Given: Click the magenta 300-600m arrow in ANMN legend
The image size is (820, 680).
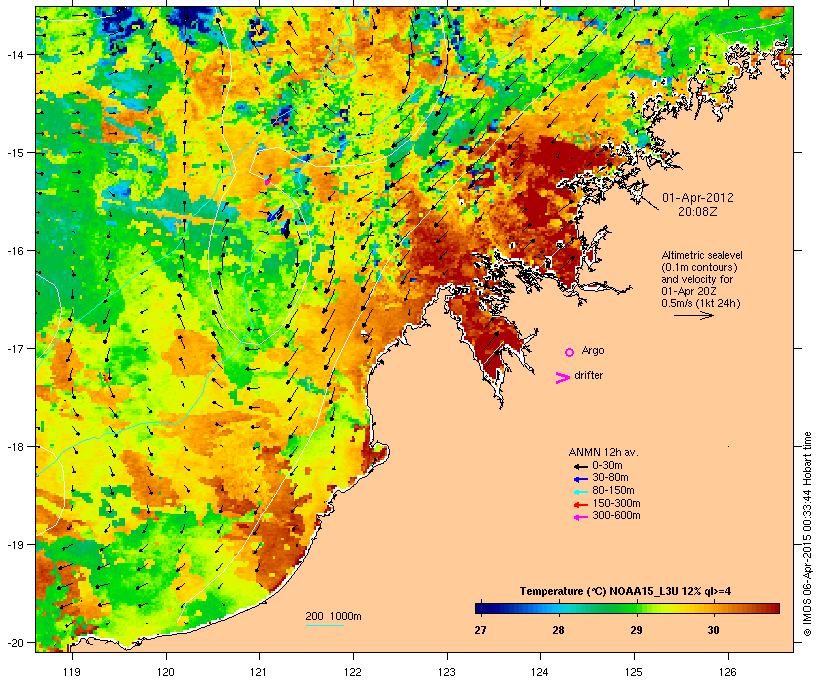Looking at the screenshot, I should (580, 517).
